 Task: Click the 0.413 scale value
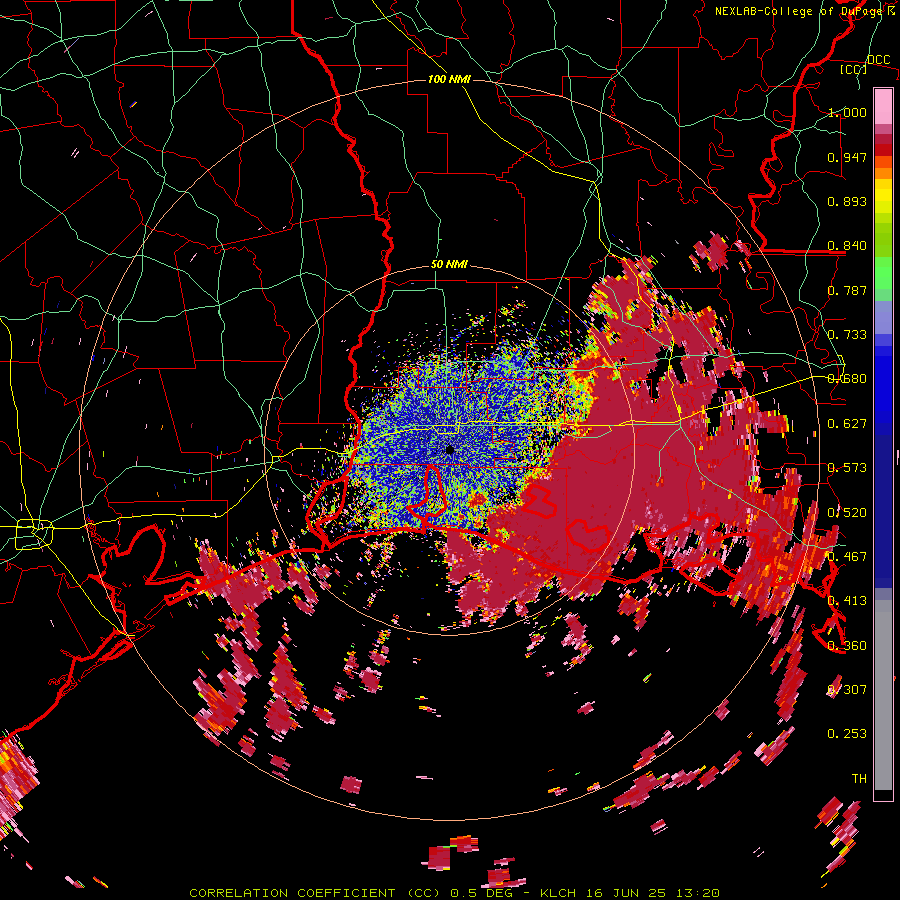point(847,601)
